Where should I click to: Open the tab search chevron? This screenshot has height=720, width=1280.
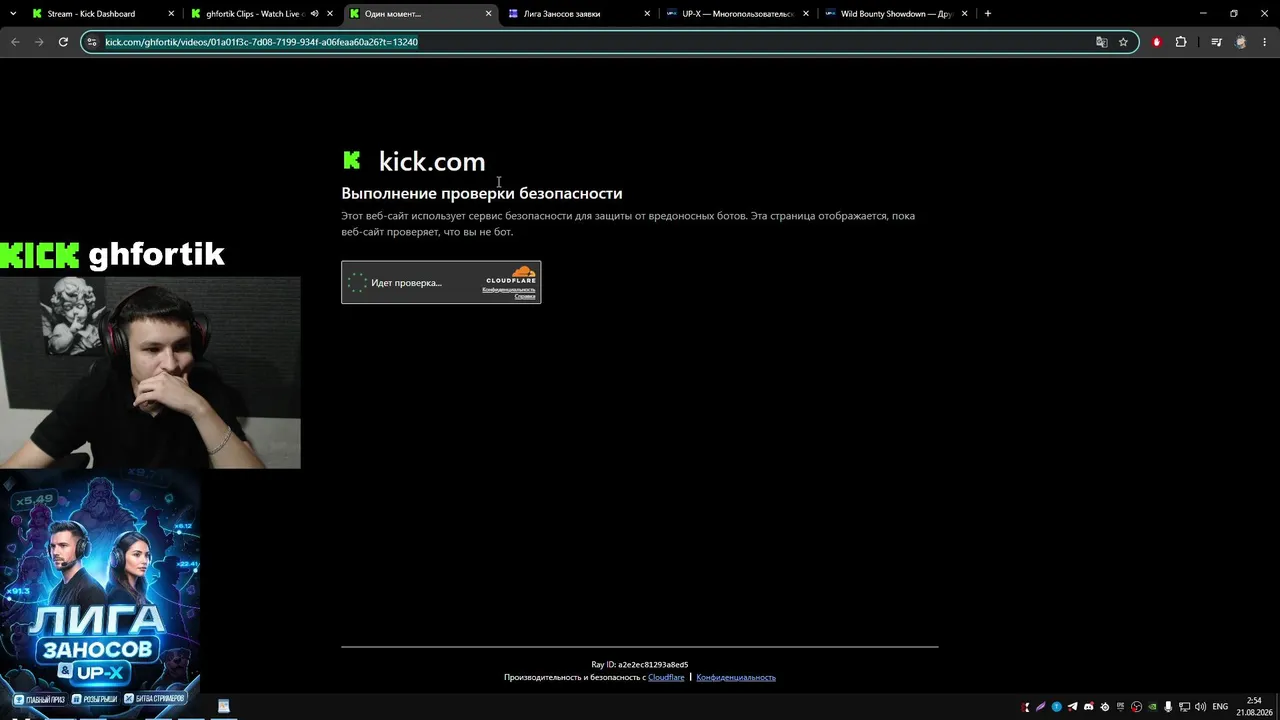pyautogui.click(x=14, y=14)
